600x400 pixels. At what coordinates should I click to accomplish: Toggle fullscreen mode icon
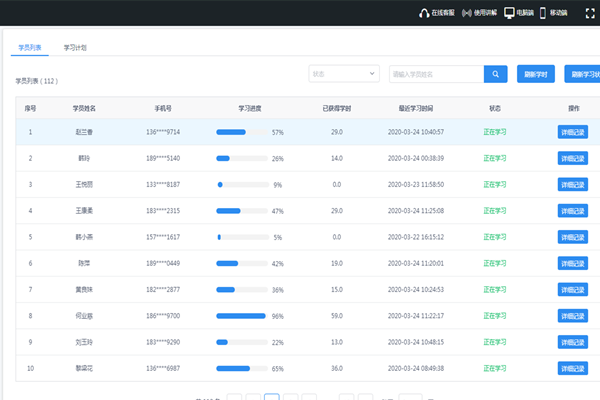click(x=589, y=13)
